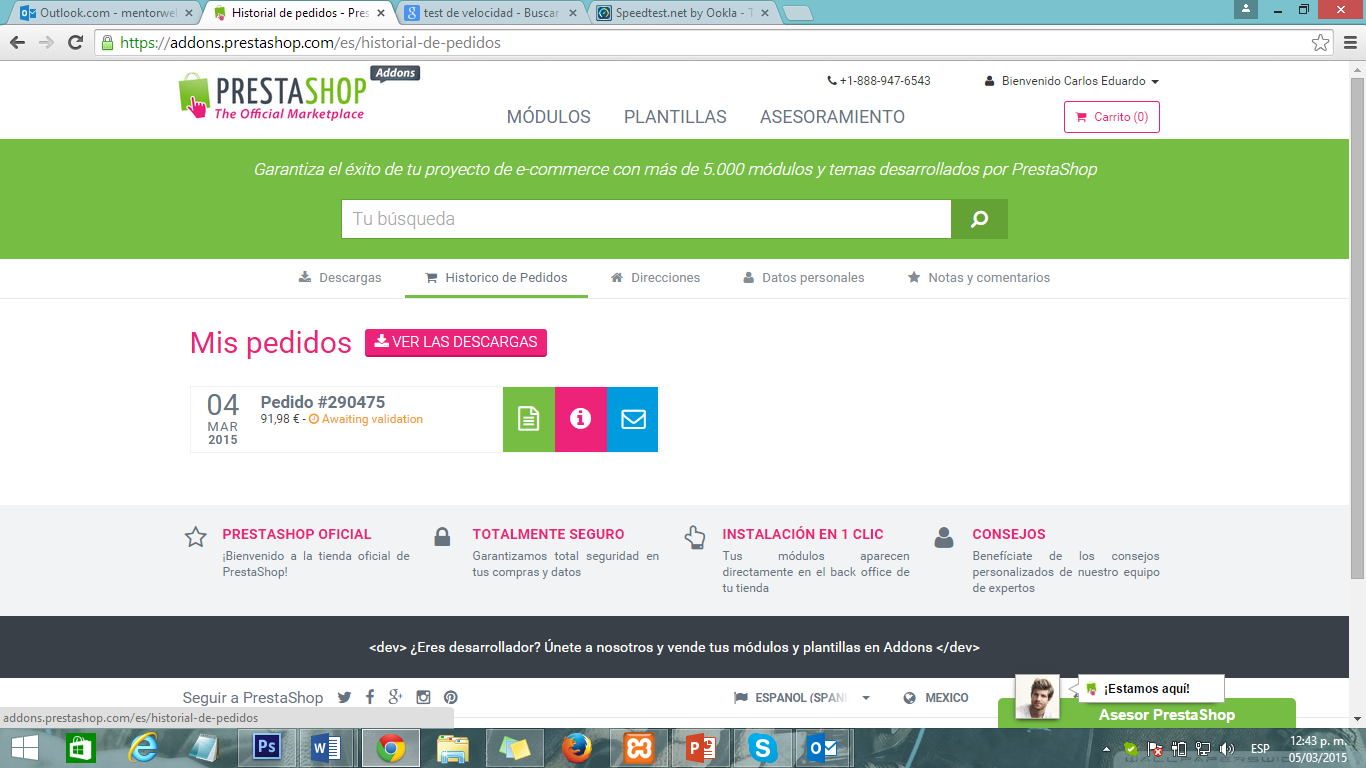Image resolution: width=1366 pixels, height=768 pixels.
Task: Click the address bar URL
Action: 310,43
